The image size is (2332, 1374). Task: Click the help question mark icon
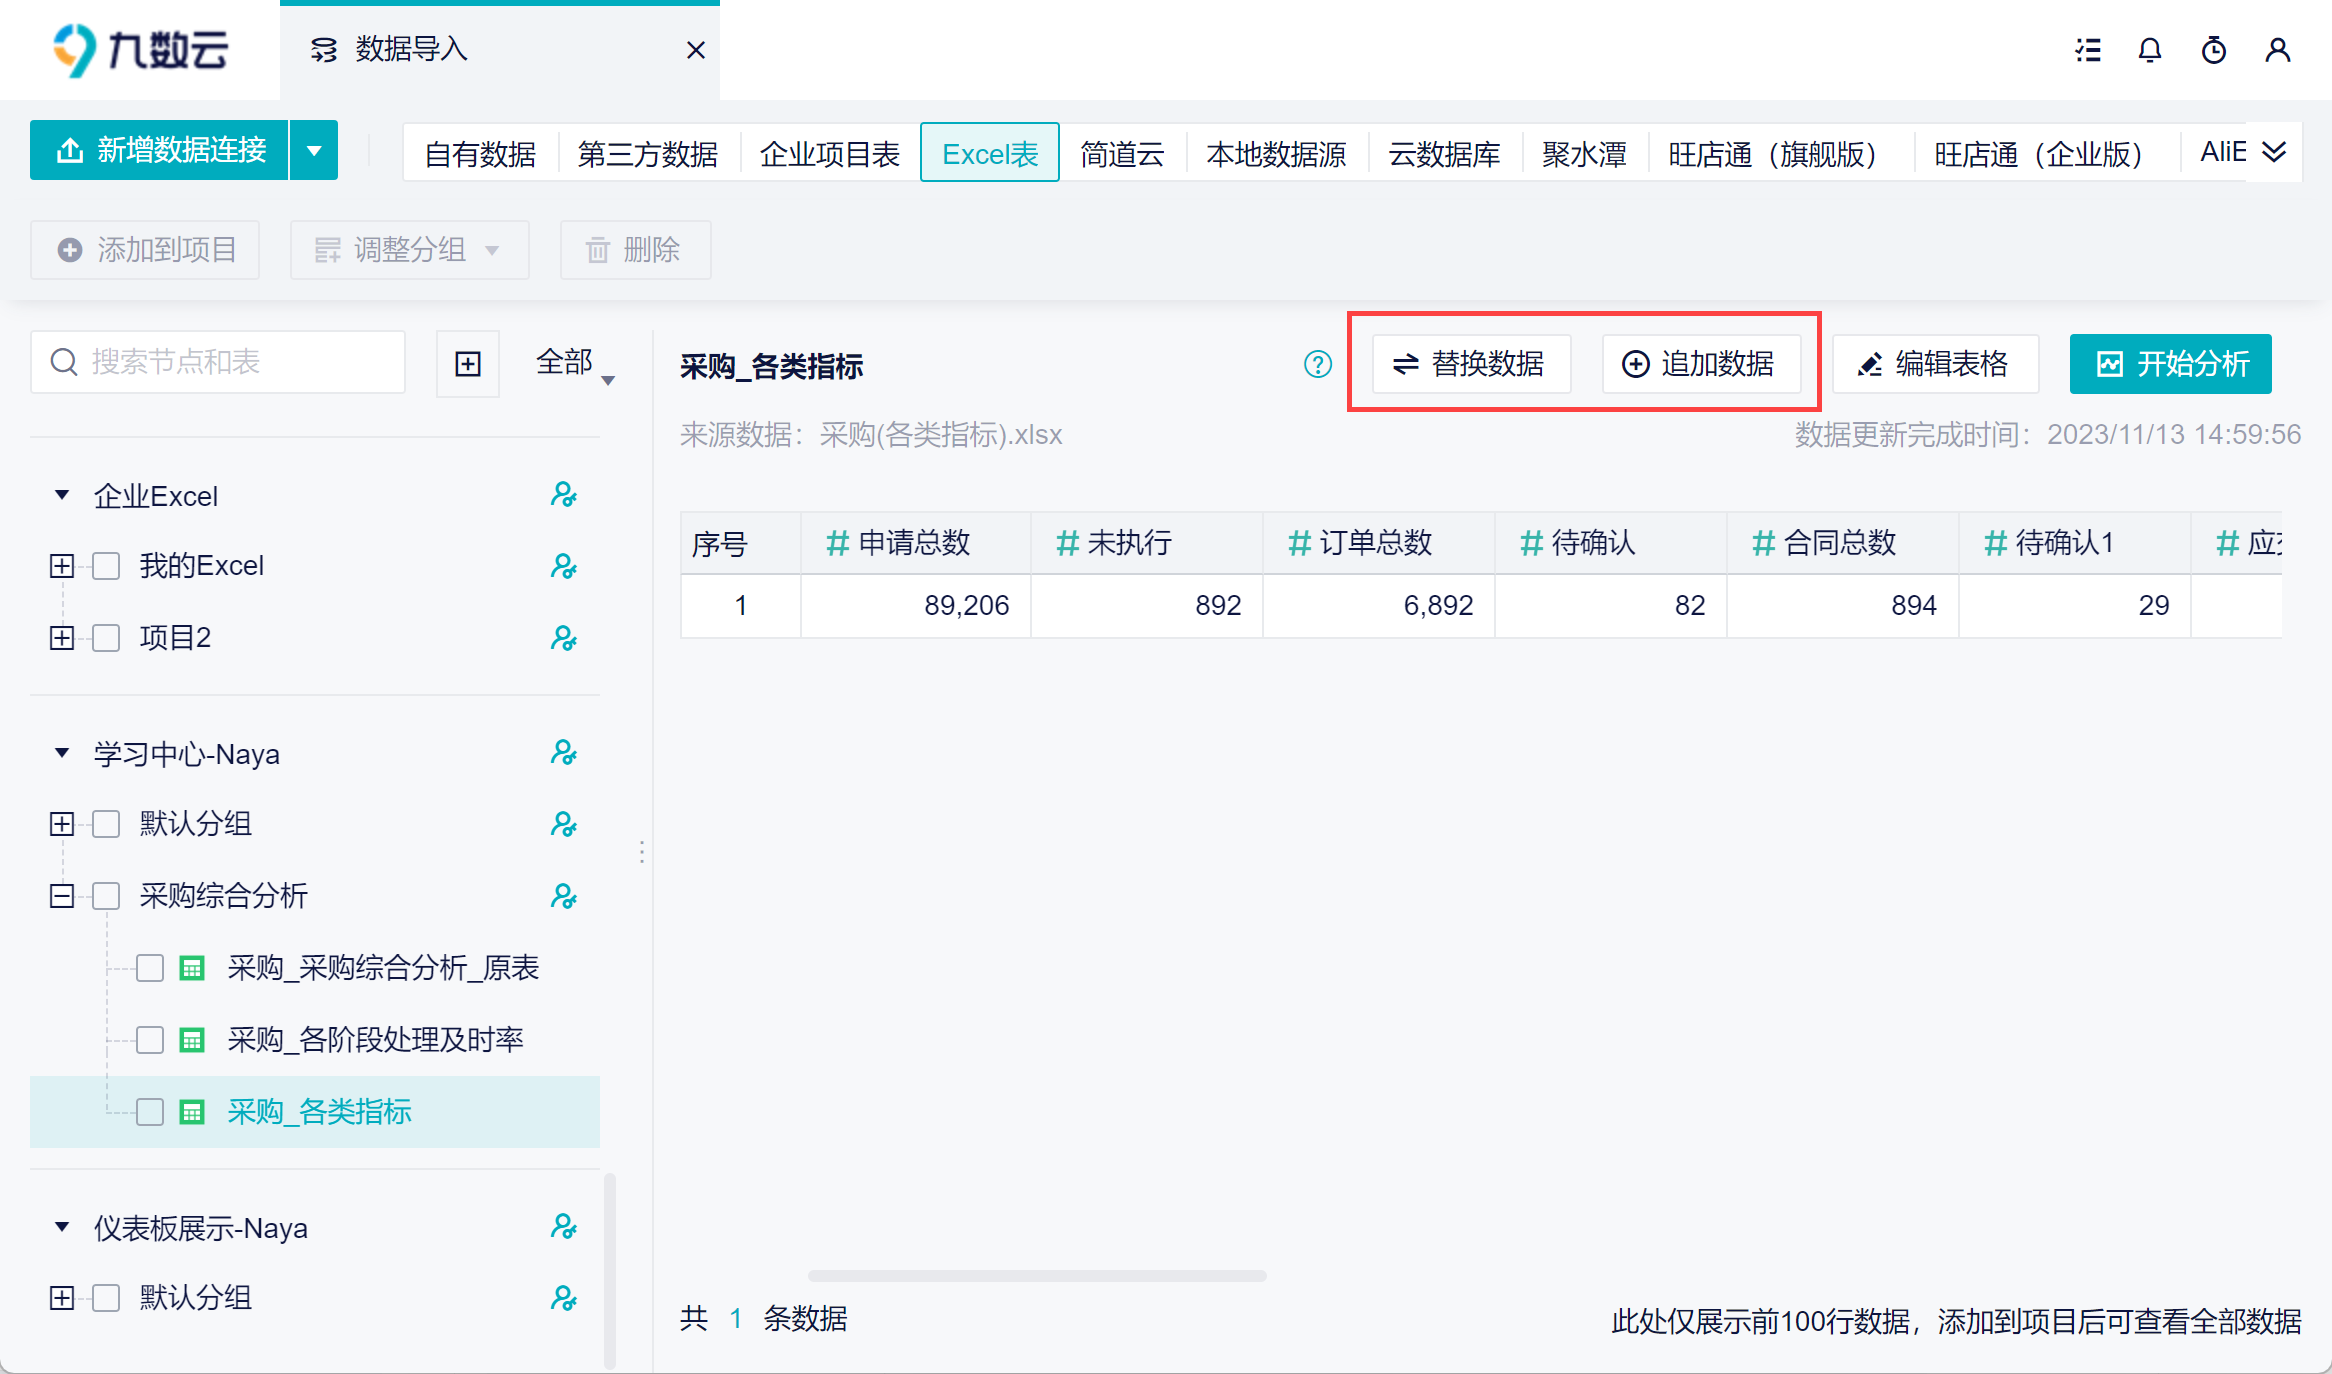pyautogui.click(x=1318, y=364)
